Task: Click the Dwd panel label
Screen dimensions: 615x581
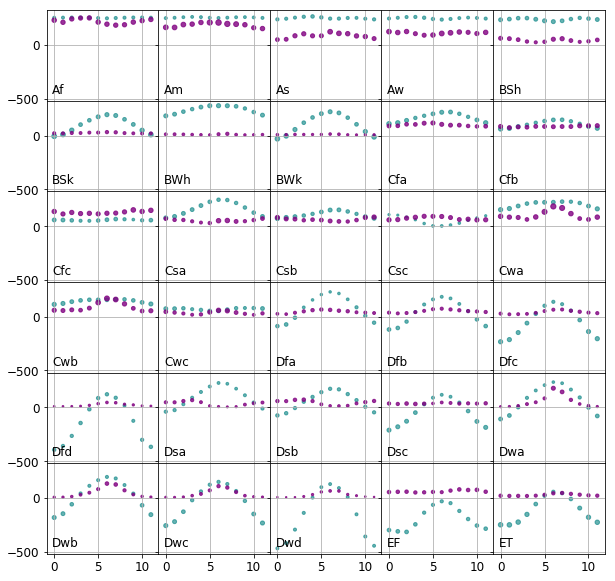Action: [289, 543]
